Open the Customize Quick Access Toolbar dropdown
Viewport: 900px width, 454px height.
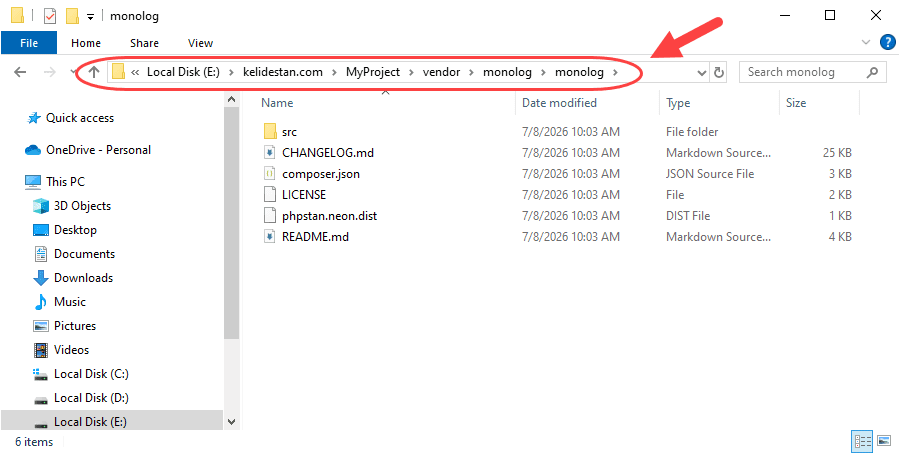click(x=90, y=17)
